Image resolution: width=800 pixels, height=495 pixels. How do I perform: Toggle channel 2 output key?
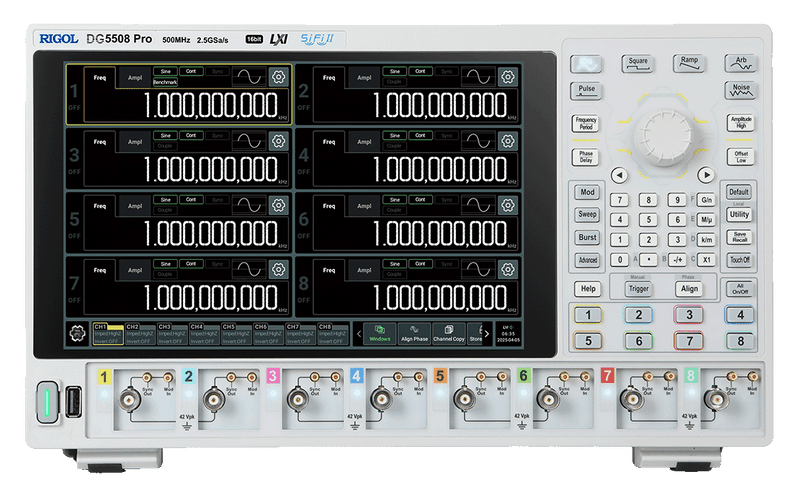pyautogui.click(x=638, y=315)
